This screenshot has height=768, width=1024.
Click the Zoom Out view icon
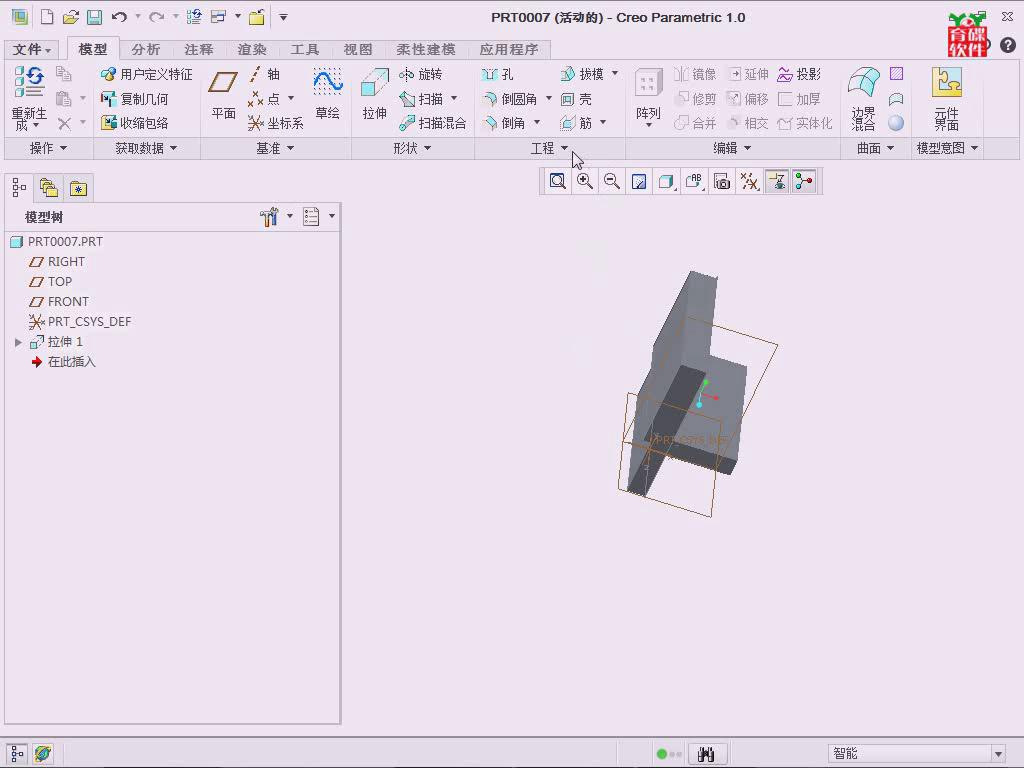click(611, 181)
